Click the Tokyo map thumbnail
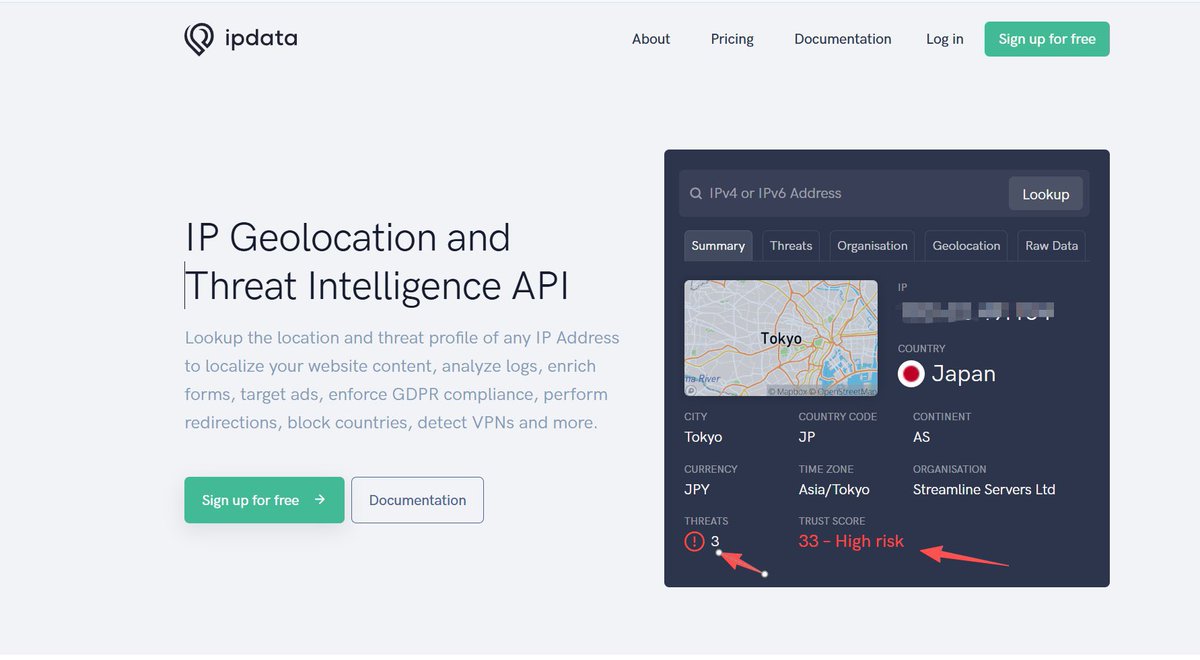Image resolution: width=1200 pixels, height=660 pixels. point(781,338)
